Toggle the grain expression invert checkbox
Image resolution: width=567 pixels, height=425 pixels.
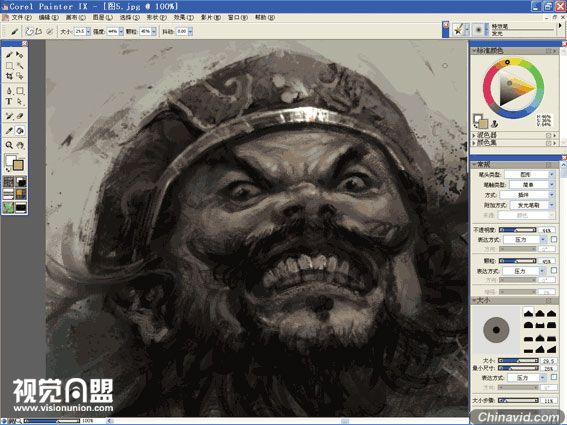[x=554, y=271]
